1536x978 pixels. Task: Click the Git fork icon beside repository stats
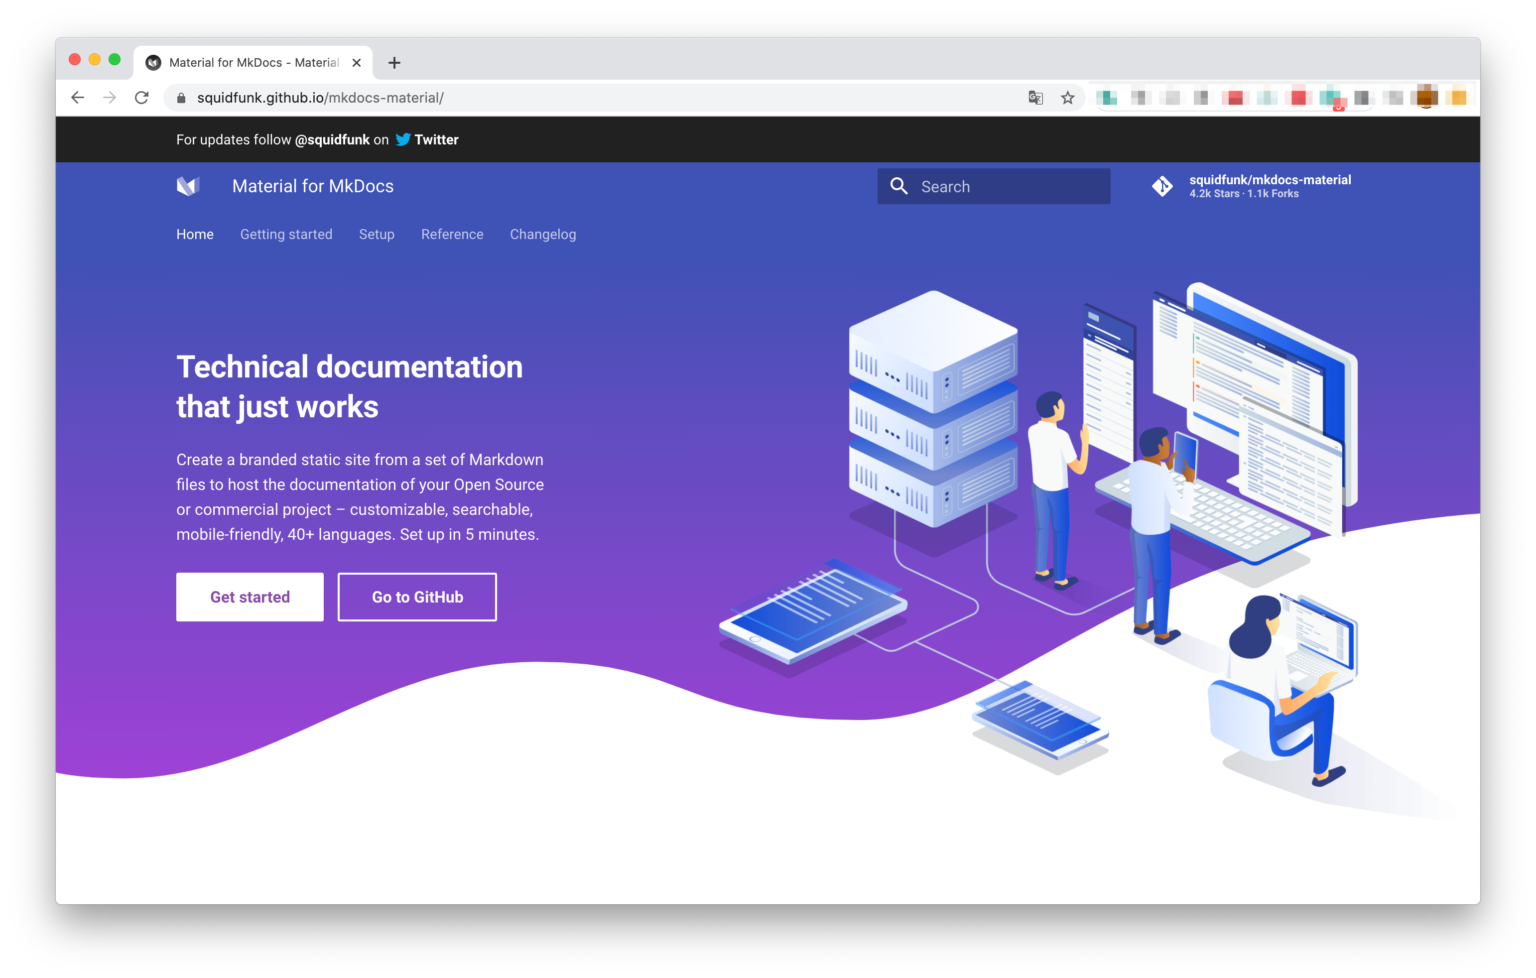(x=1163, y=186)
